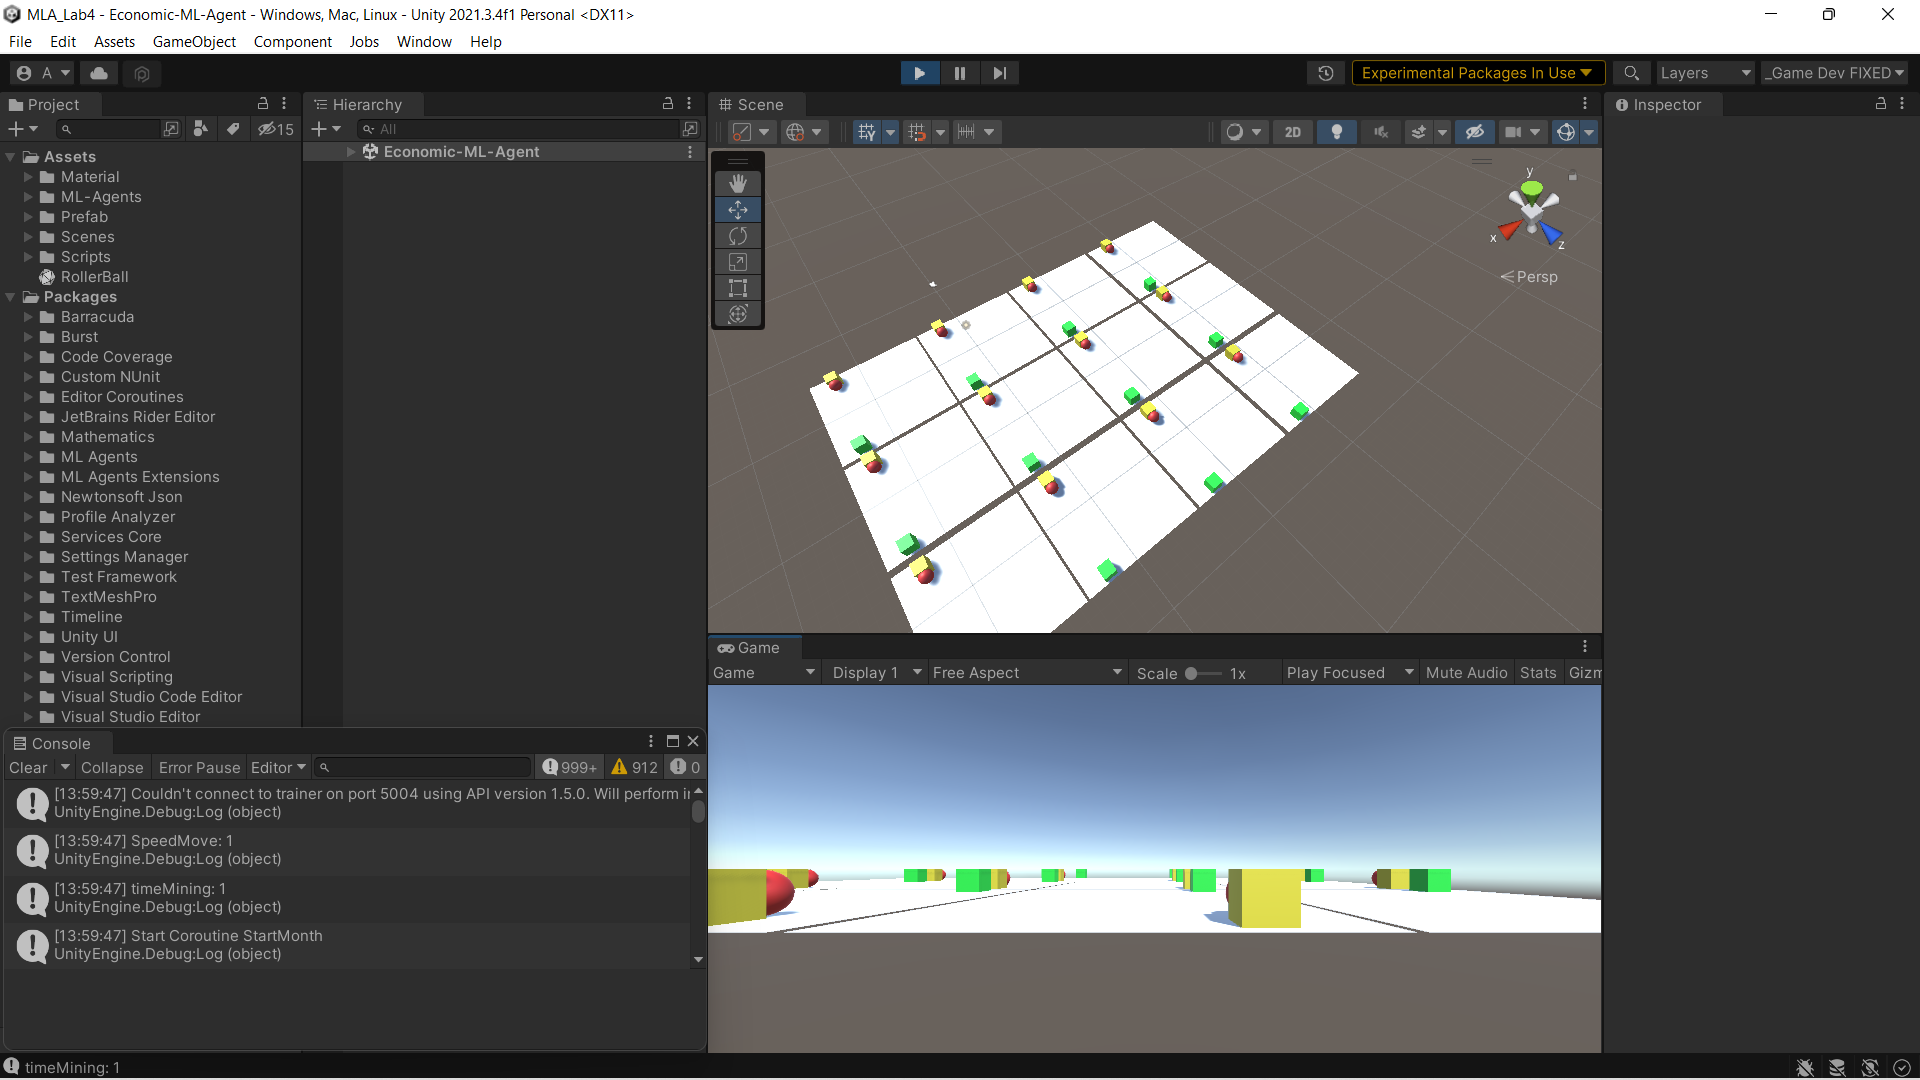Open the Component menu
1920x1080 pixels.
(292, 42)
